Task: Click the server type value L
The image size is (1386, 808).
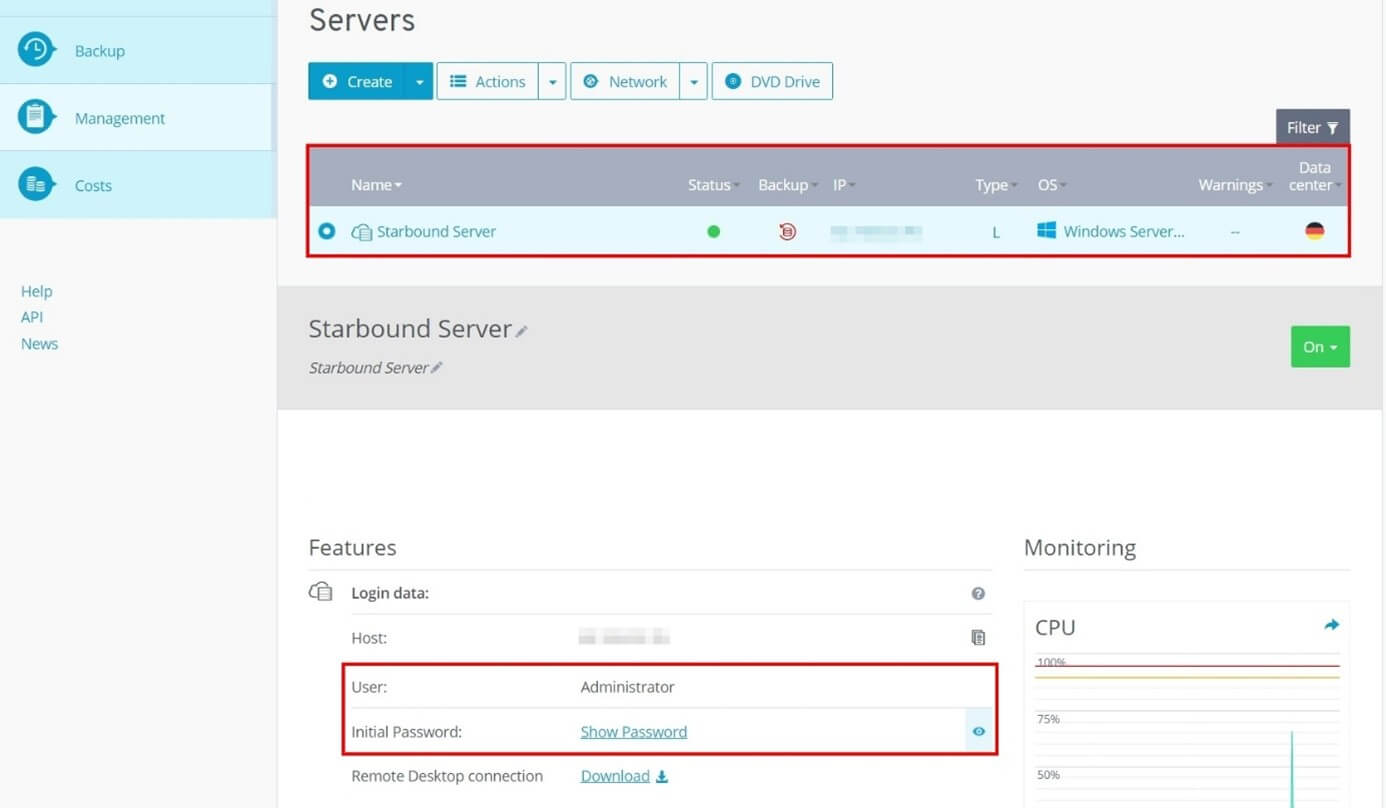Action: pos(996,232)
